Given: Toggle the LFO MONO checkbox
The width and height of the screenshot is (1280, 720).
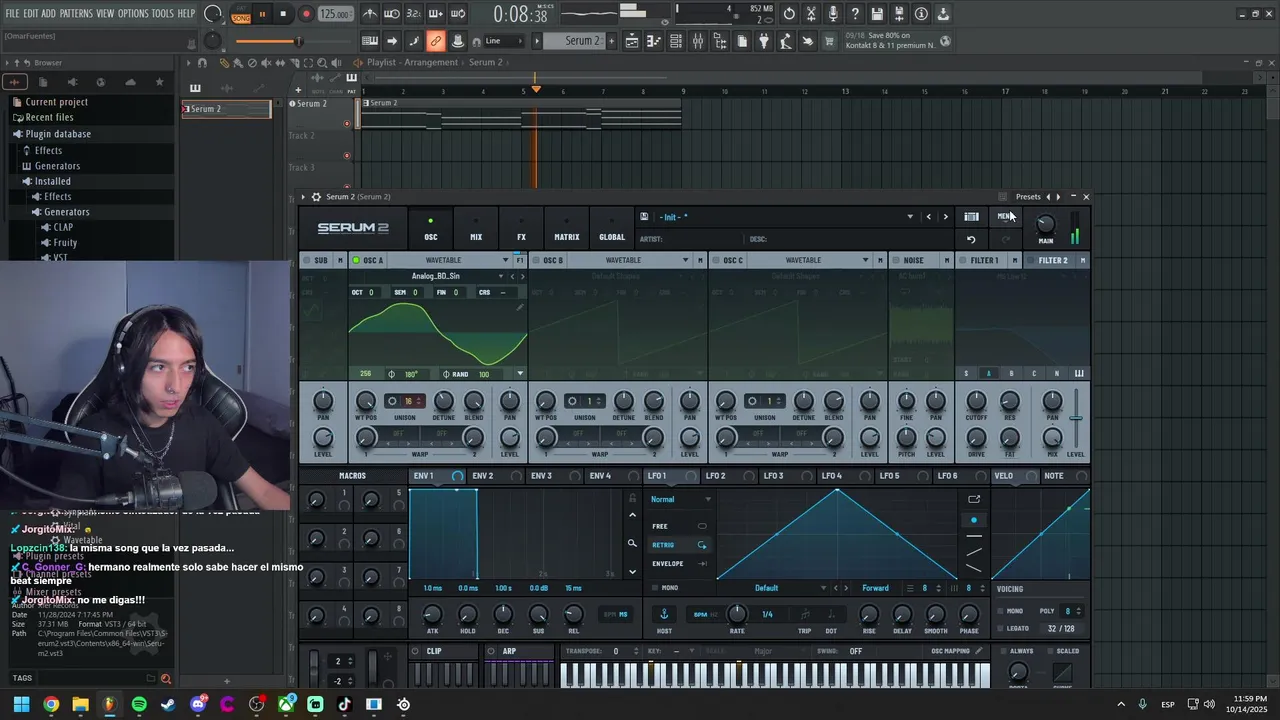Looking at the screenshot, I should click(x=653, y=588).
